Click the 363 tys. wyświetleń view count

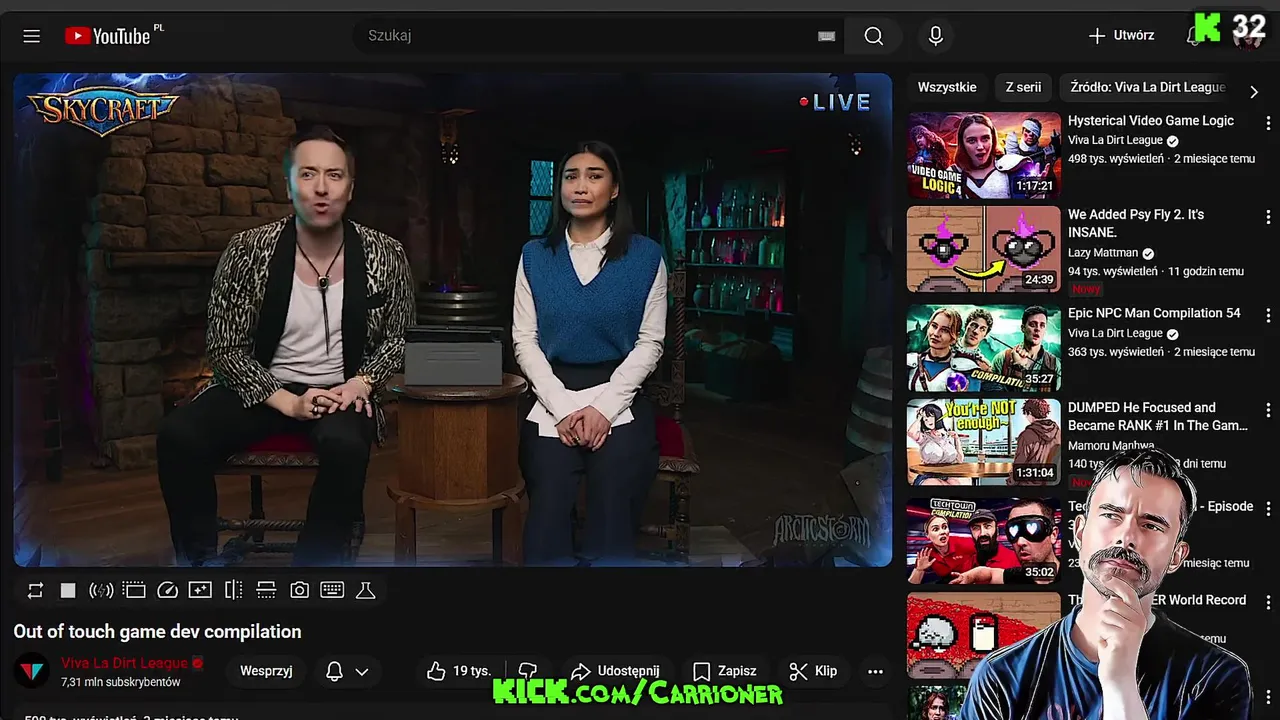point(1116,352)
